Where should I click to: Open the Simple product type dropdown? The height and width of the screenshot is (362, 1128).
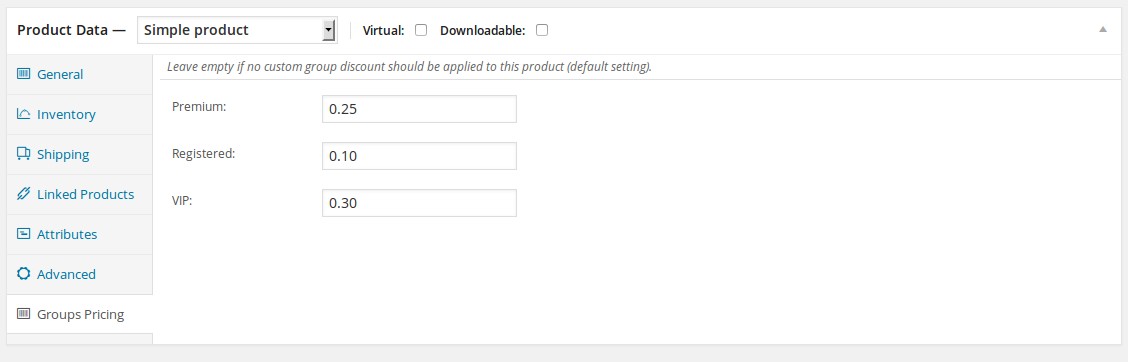point(237,30)
